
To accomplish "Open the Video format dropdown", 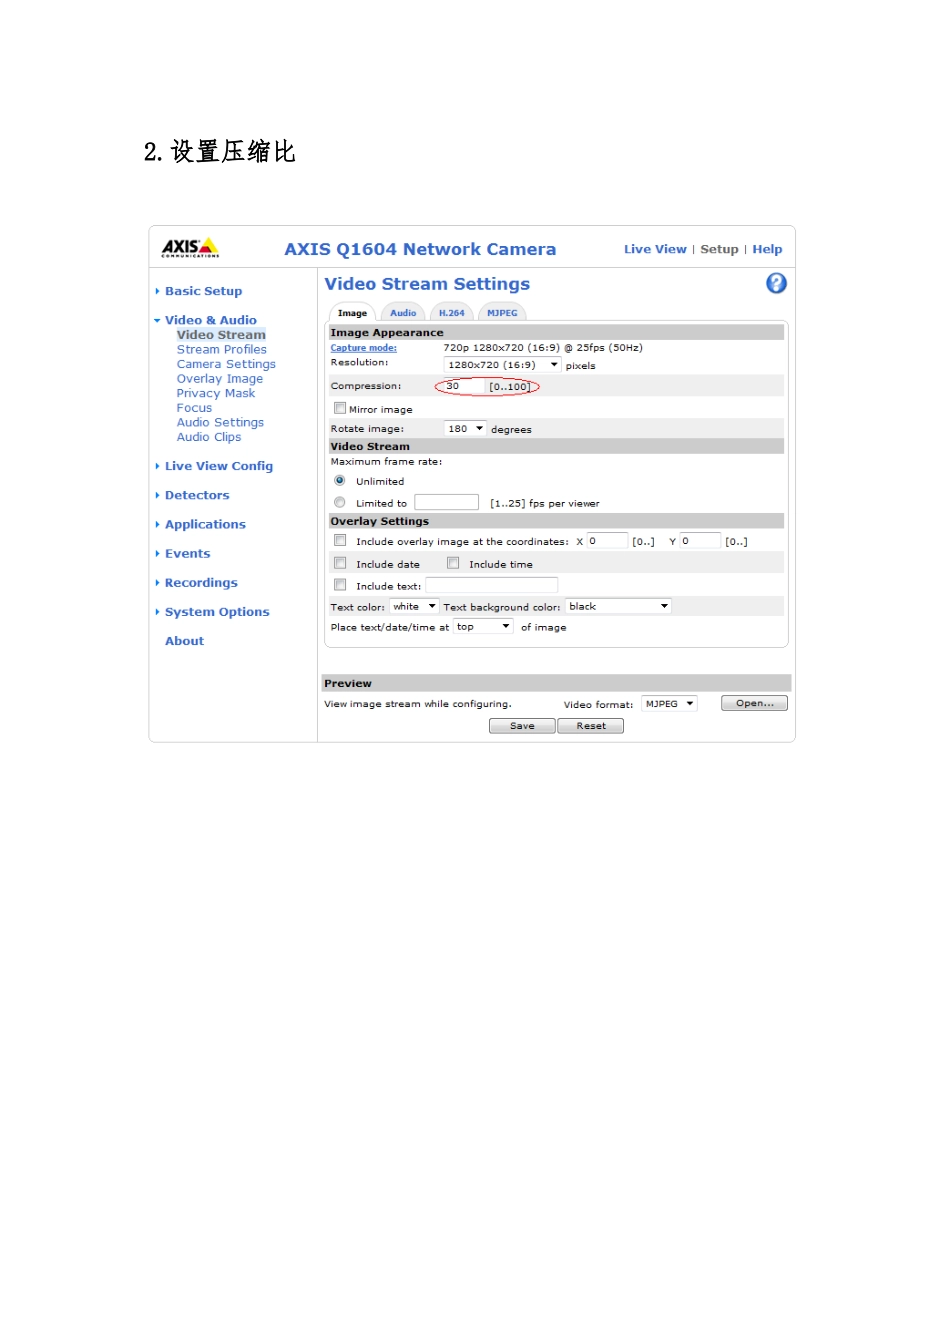I will pyautogui.click(x=669, y=704).
